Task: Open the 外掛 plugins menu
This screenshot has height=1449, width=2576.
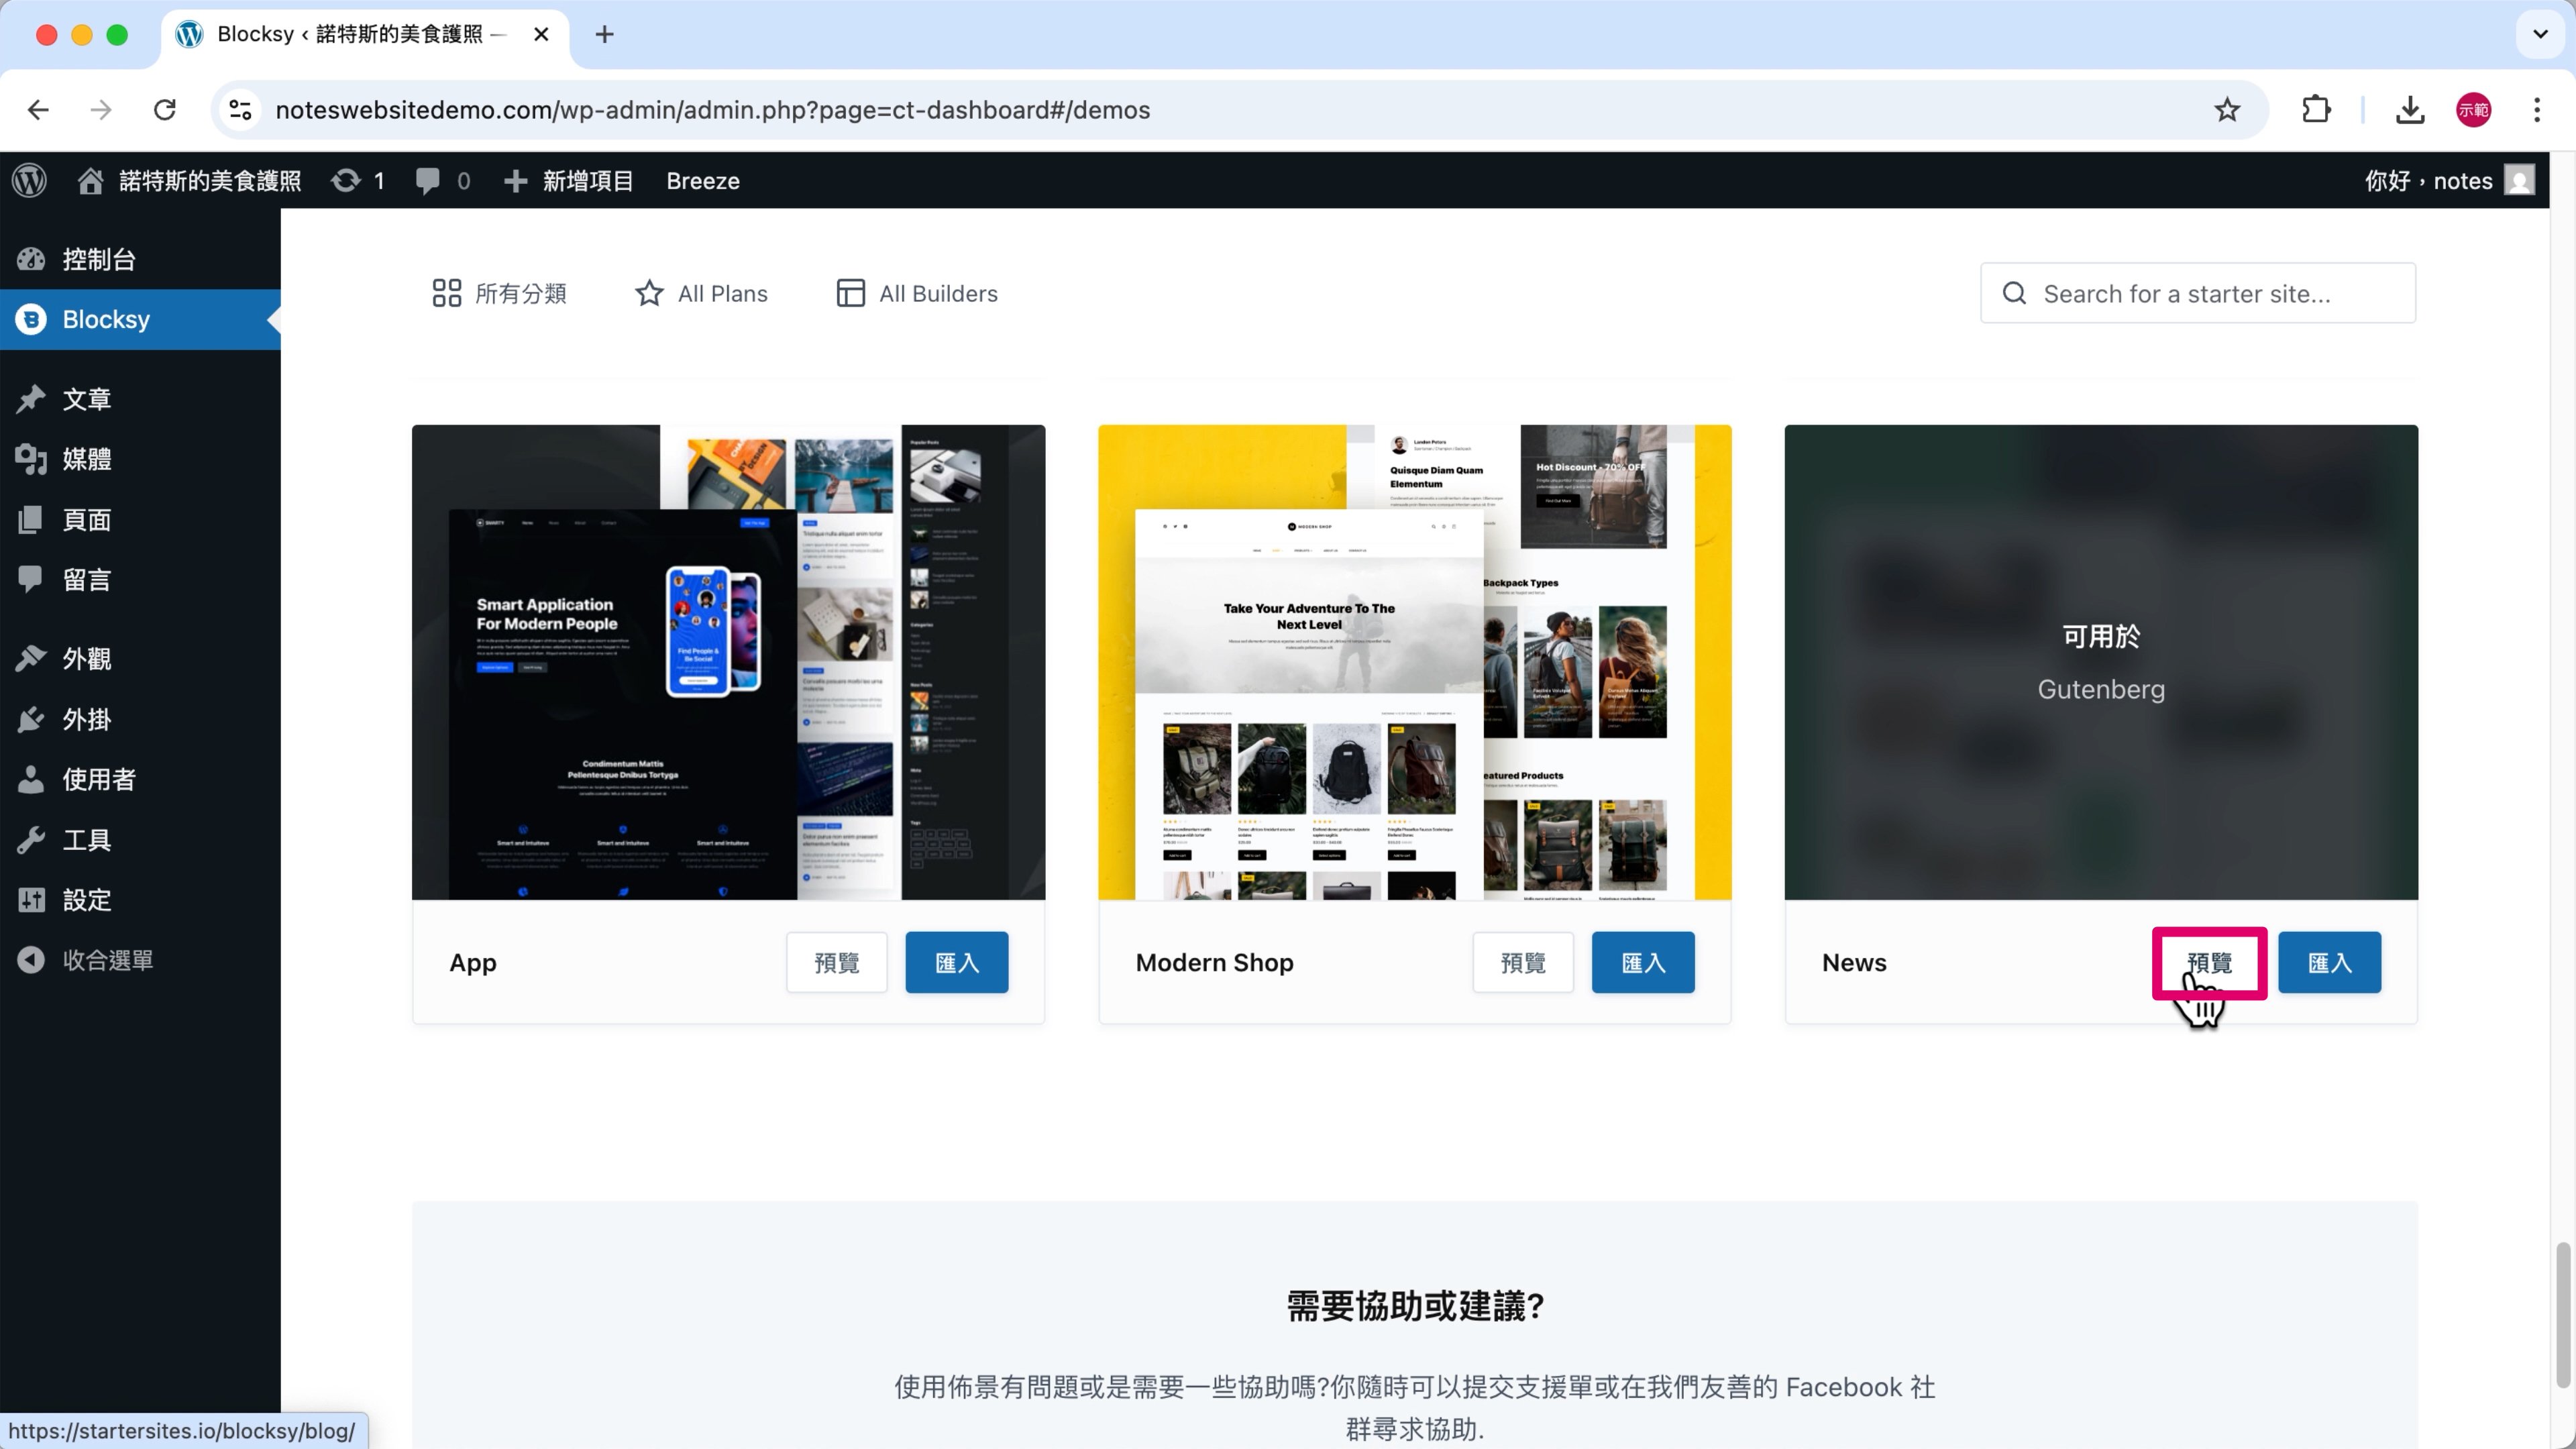Action: point(87,719)
